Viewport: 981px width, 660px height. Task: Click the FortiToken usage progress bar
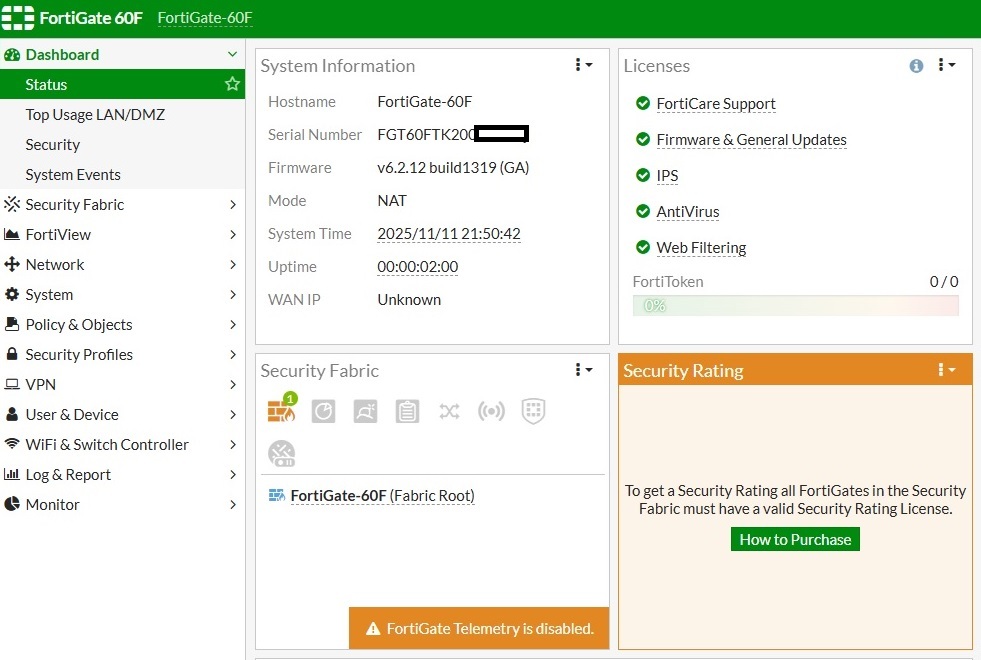click(795, 305)
